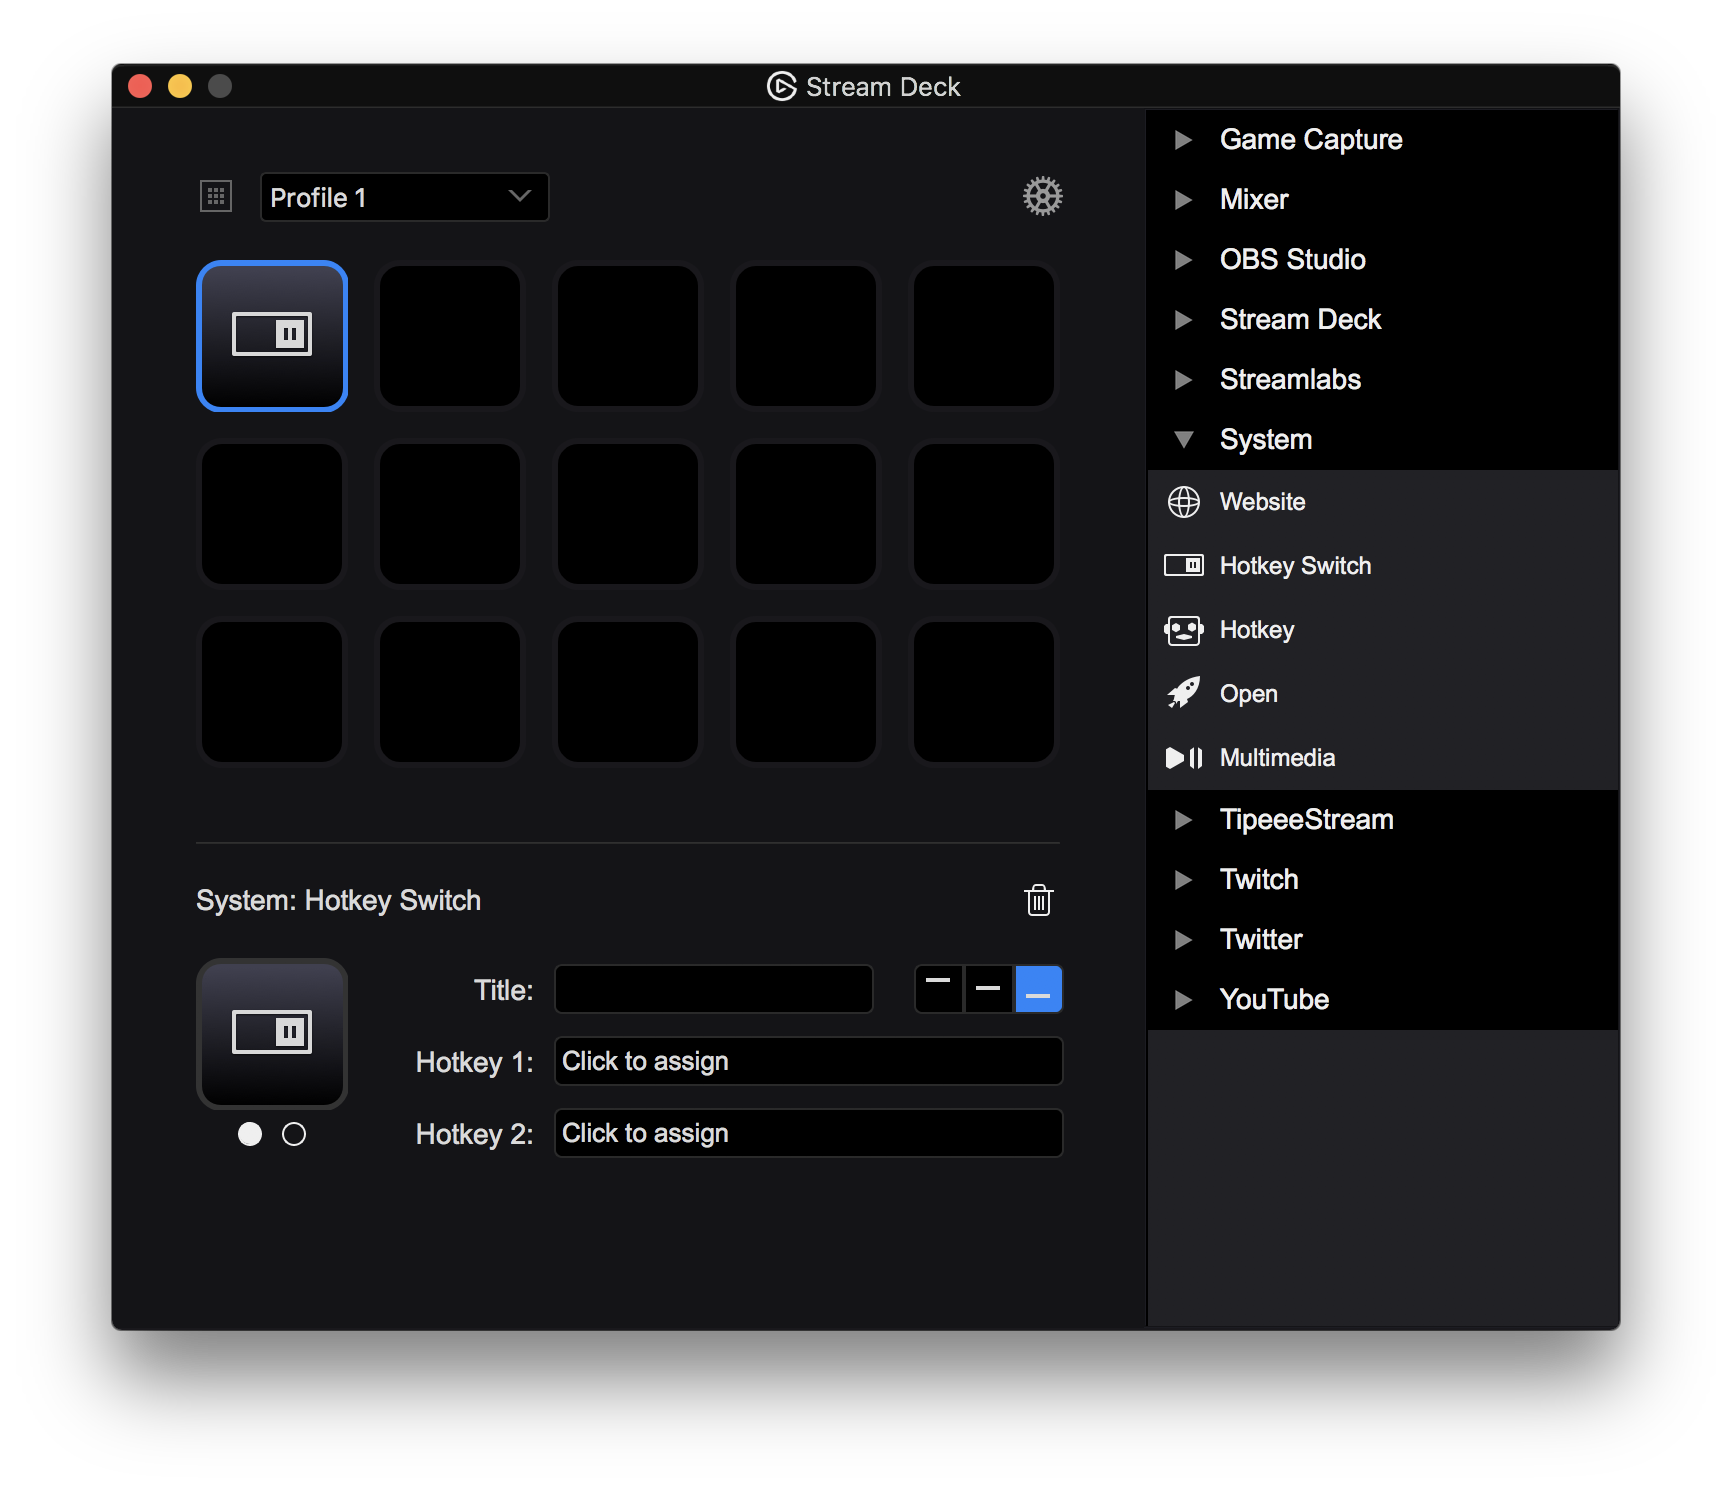Click the Hotkey Switch icon in the actions list
The height and width of the screenshot is (1490, 1732).
[x=1183, y=566]
